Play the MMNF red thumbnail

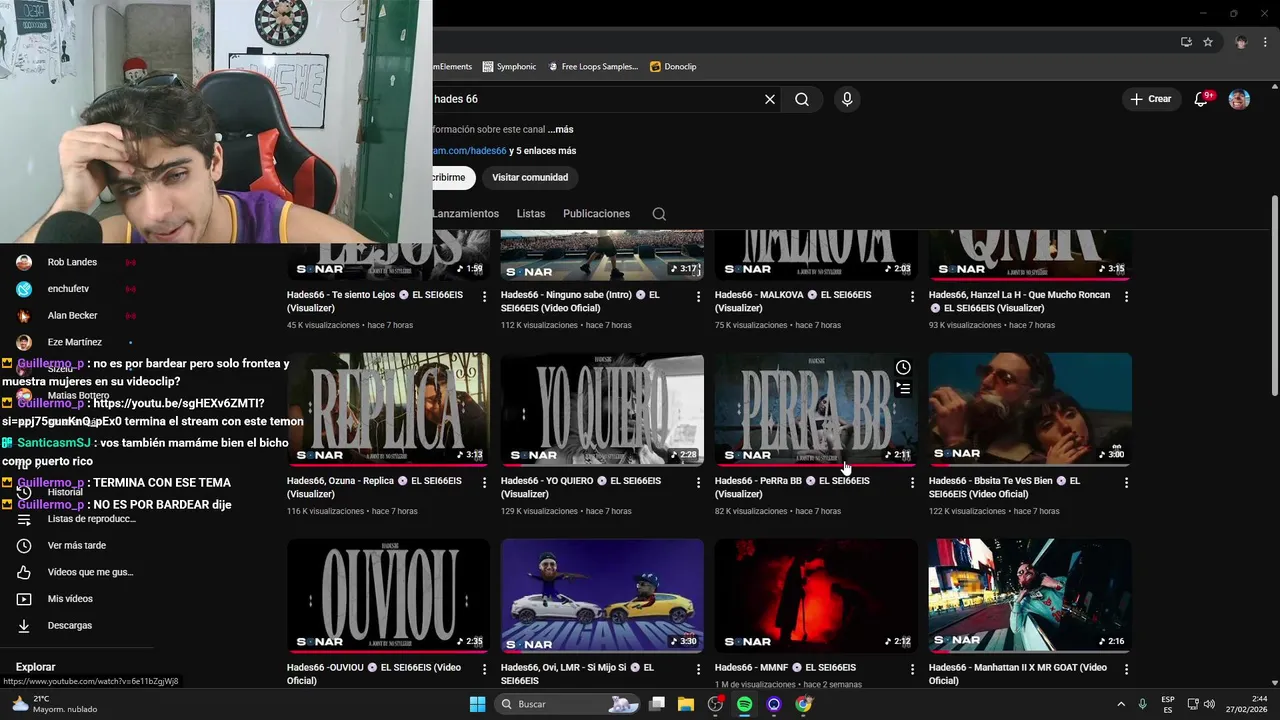(x=816, y=596)
